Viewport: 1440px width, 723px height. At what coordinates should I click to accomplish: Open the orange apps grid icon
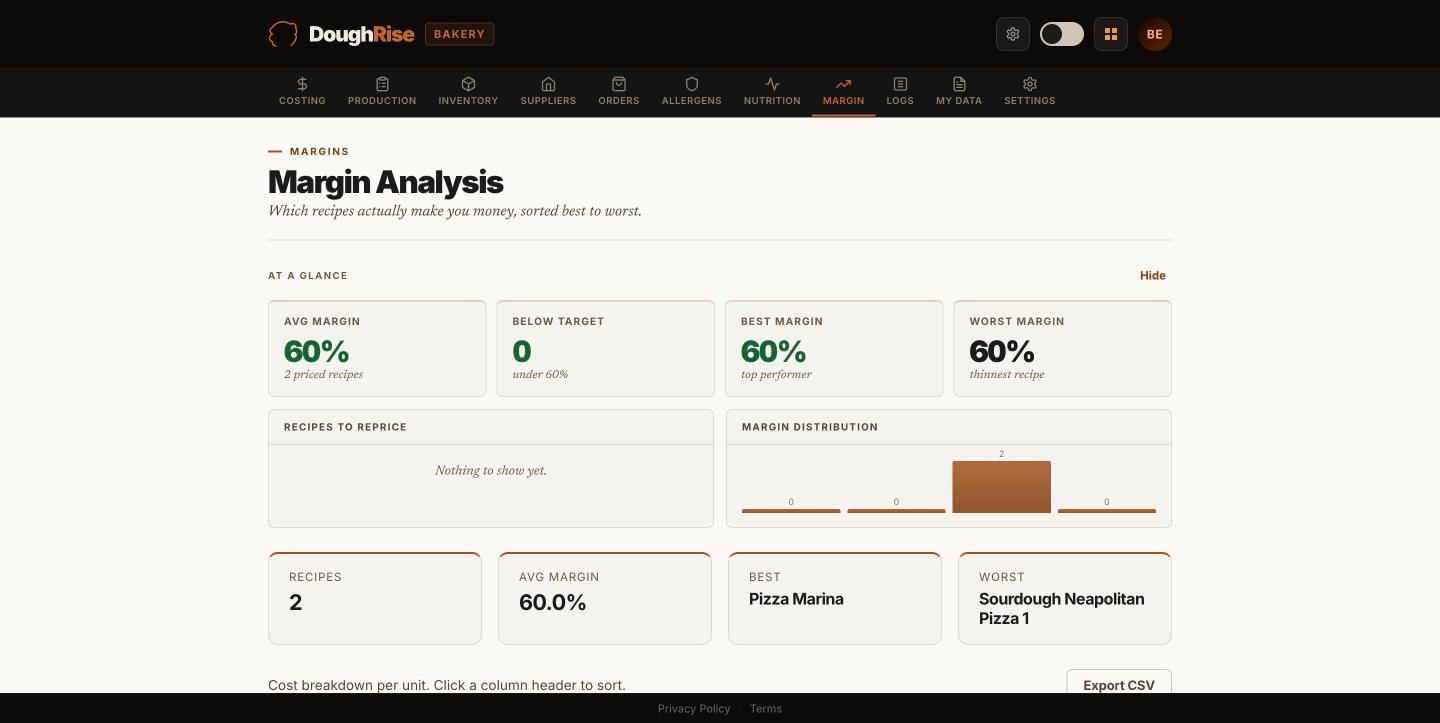1111,34
